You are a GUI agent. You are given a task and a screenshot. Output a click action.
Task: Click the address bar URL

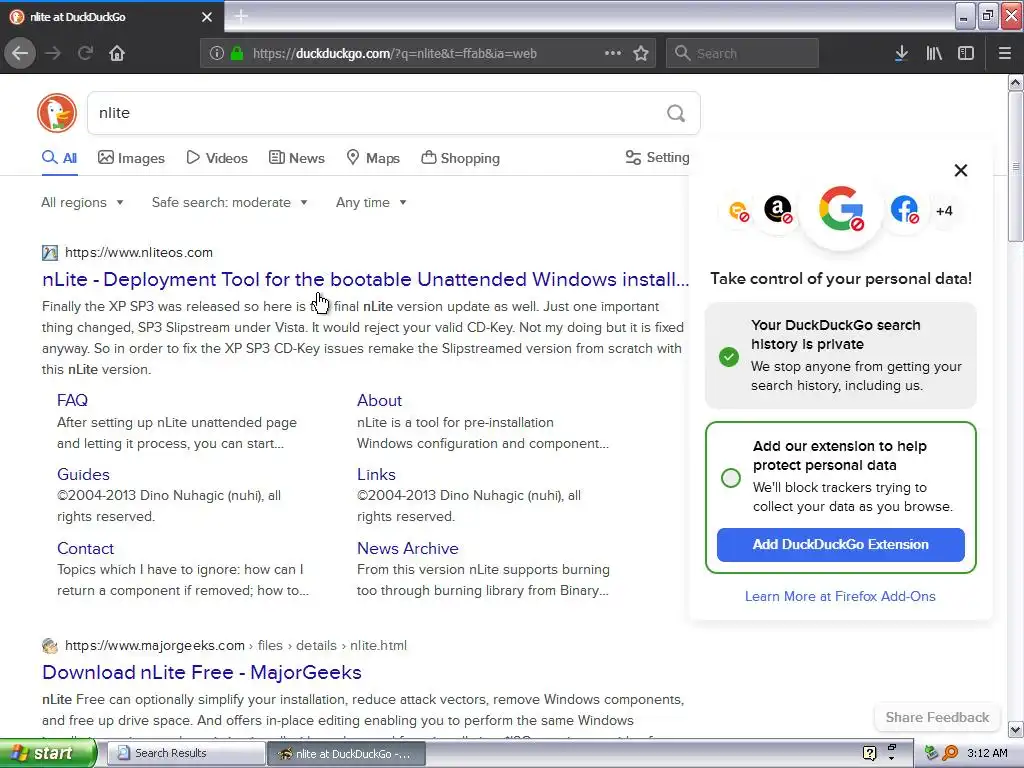pyautogui.click(x=394, y=54)
